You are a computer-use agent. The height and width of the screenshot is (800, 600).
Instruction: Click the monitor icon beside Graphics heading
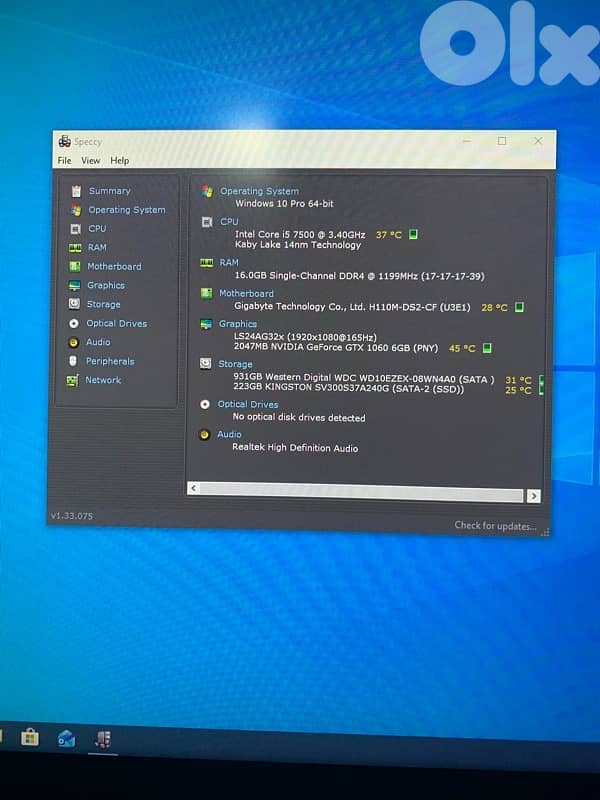coord(206,324)
